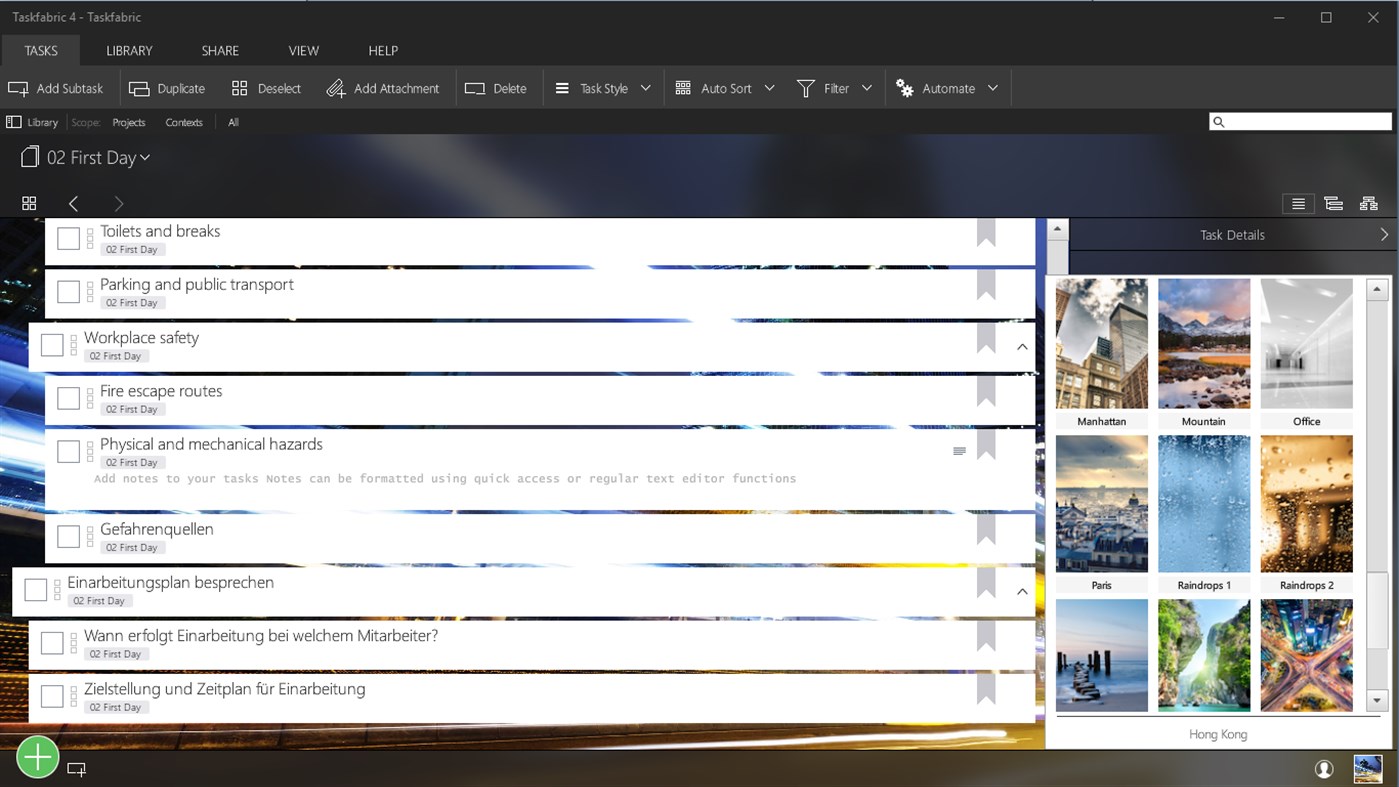The height and width of the screenshot is (787, 1399).
Task: Click the back navigation arrow
Action: [x=73, y=203]
